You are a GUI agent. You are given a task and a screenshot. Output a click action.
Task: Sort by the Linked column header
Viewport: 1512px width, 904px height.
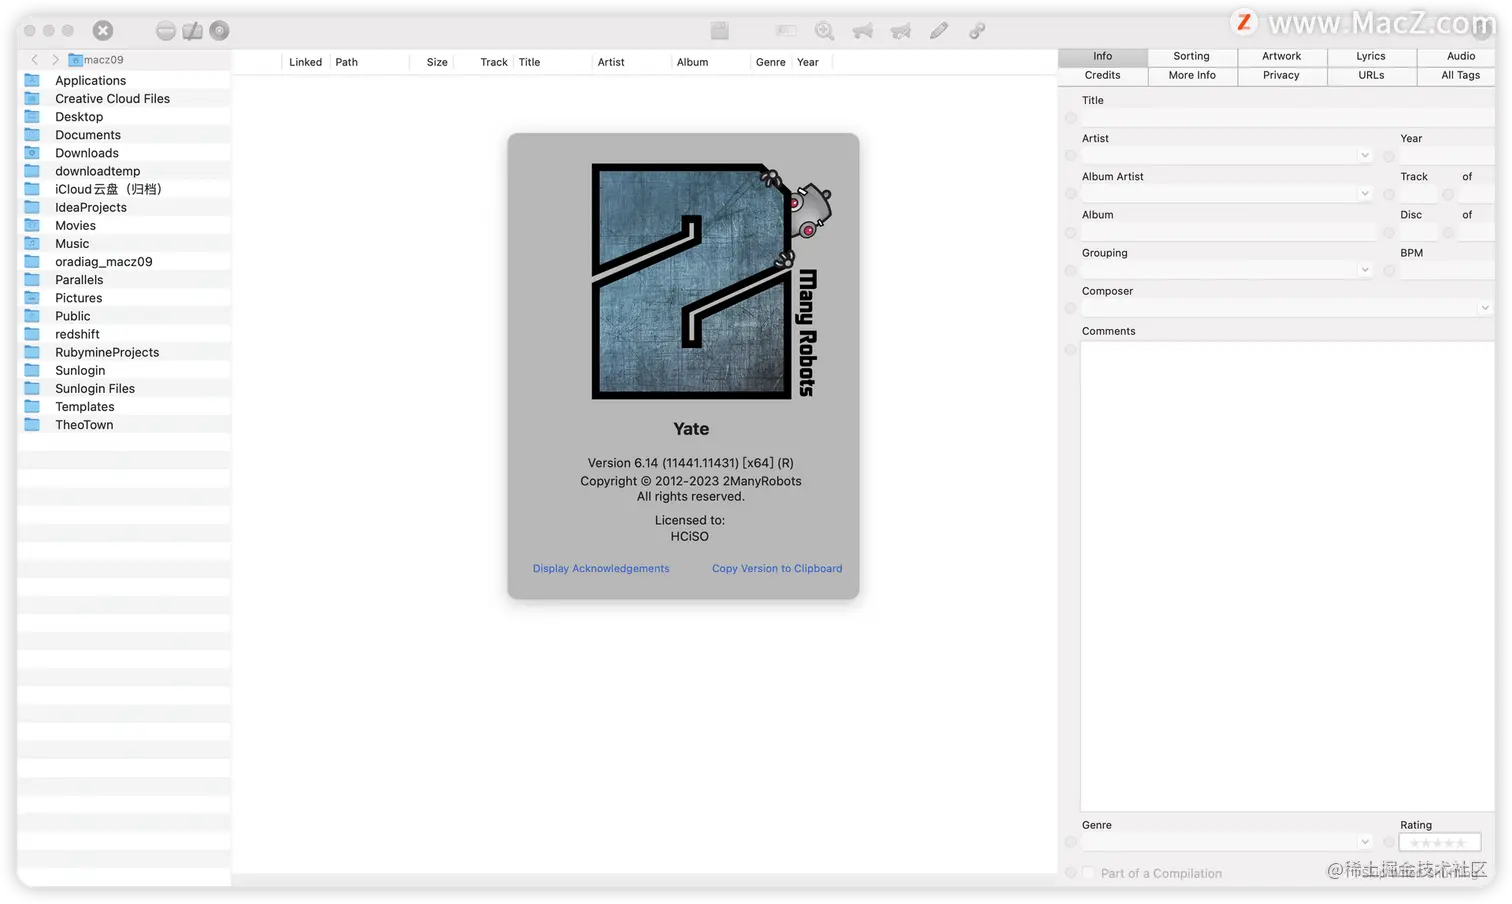(306, 62)
